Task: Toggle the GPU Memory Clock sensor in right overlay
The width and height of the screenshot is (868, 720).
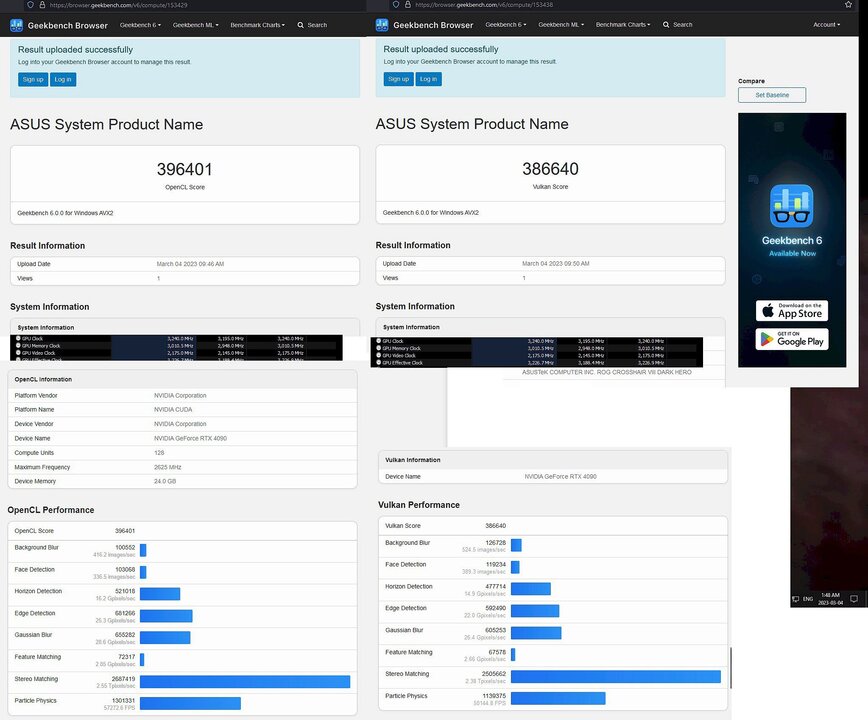Action: click(x=379, y=348)
